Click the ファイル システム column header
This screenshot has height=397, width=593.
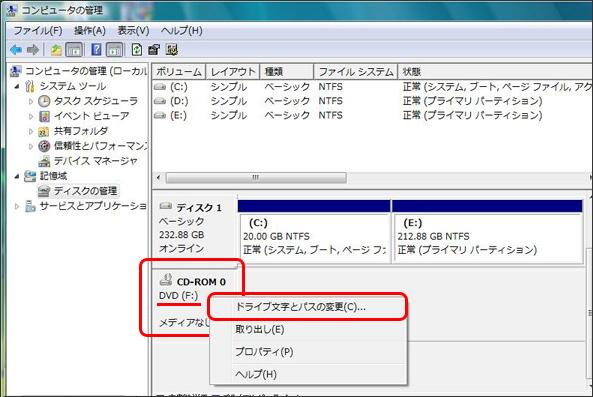(355, 71)
